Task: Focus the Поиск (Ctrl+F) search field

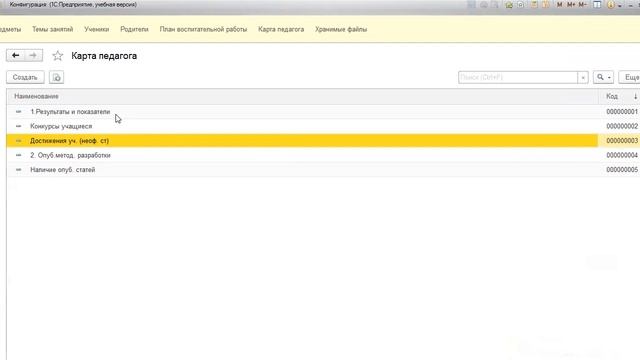Action: click(x=518, y=77)
